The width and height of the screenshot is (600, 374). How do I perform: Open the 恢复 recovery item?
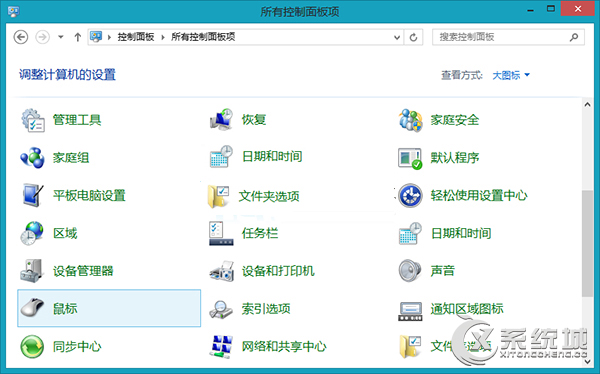238,120
